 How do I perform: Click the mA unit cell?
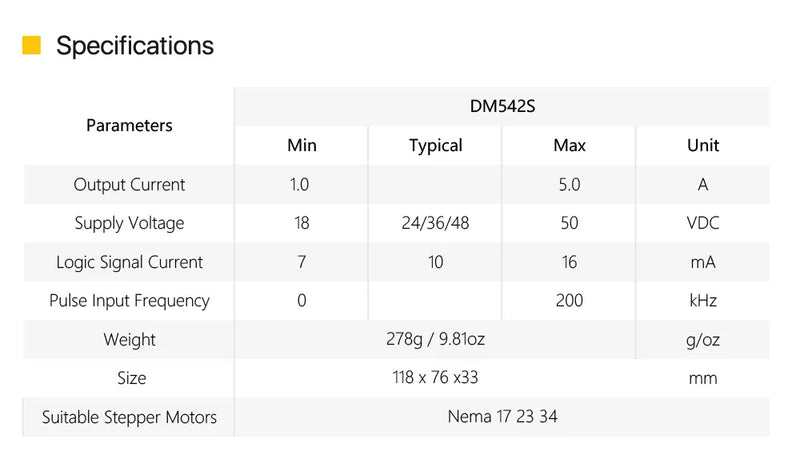coord(703,262)
